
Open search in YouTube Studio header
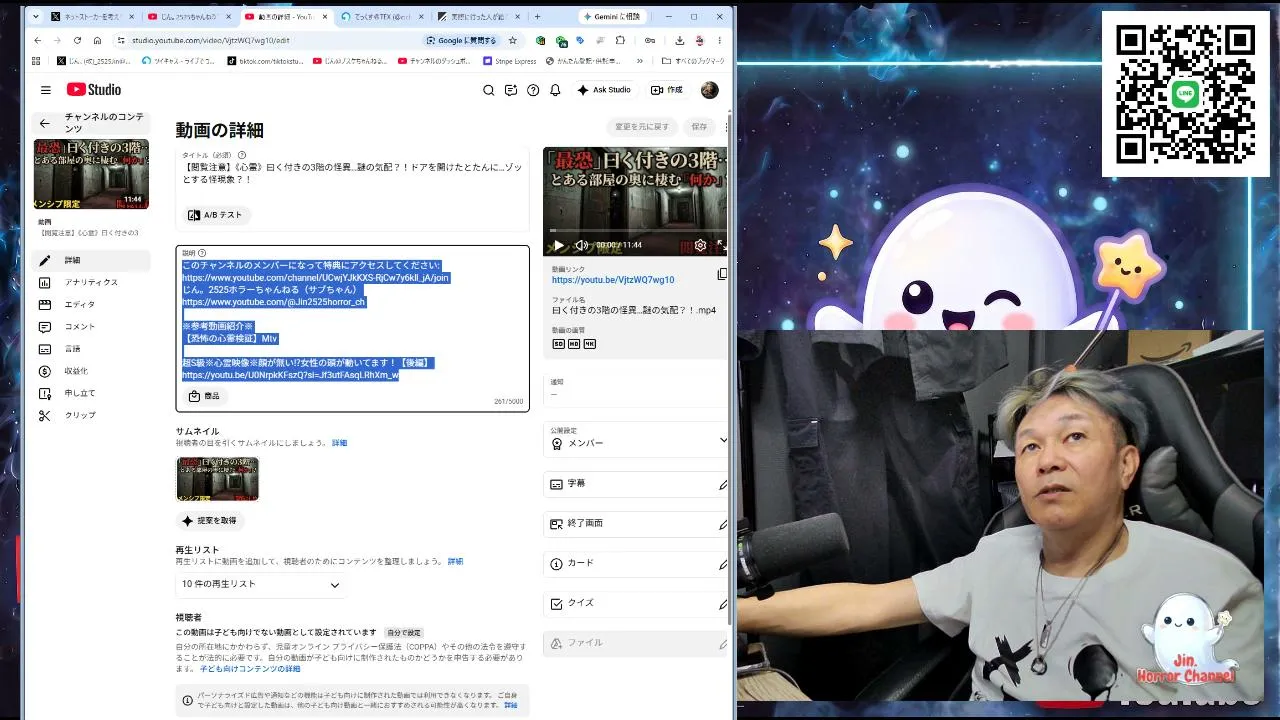(489, 90)
